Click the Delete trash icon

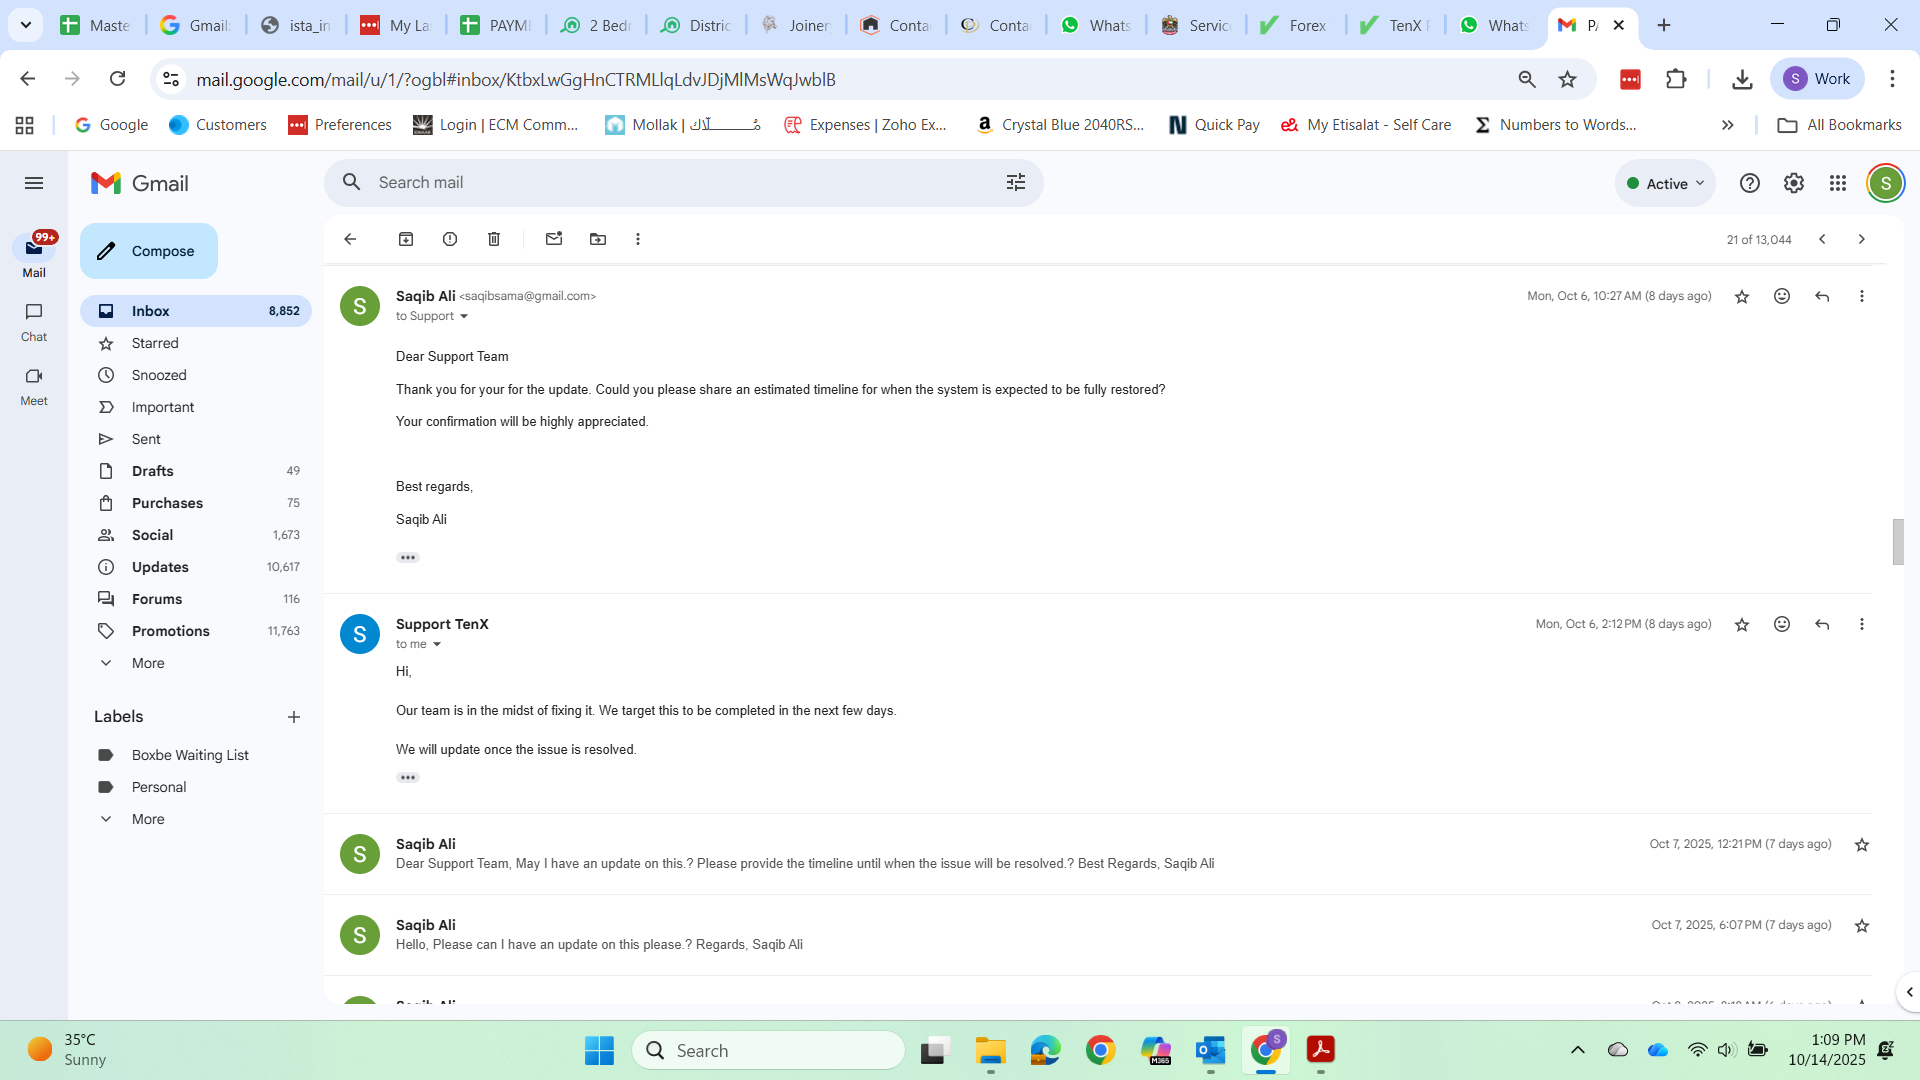494,239
